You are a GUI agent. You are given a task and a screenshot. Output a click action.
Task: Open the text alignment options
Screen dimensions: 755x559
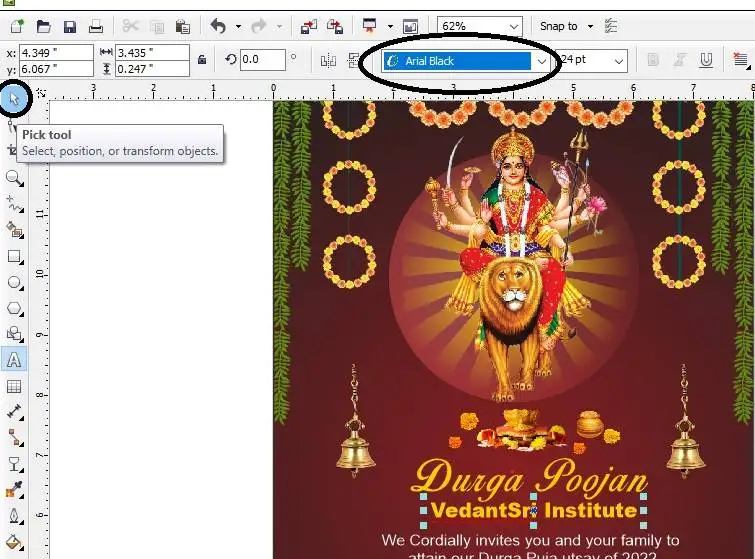[x=741, y=60]
